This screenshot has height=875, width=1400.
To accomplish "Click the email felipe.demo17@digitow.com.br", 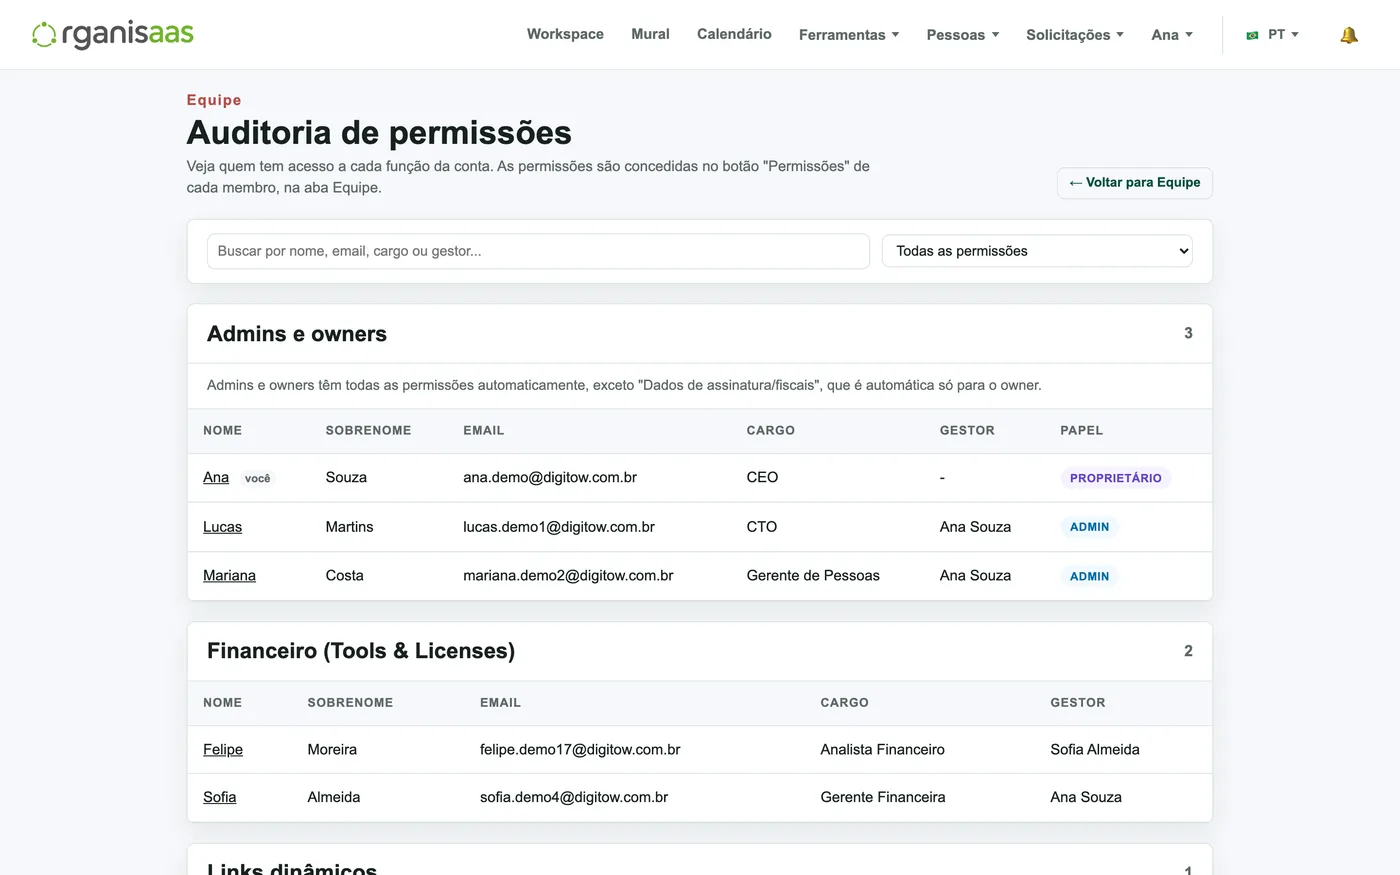I will [580, 749].
